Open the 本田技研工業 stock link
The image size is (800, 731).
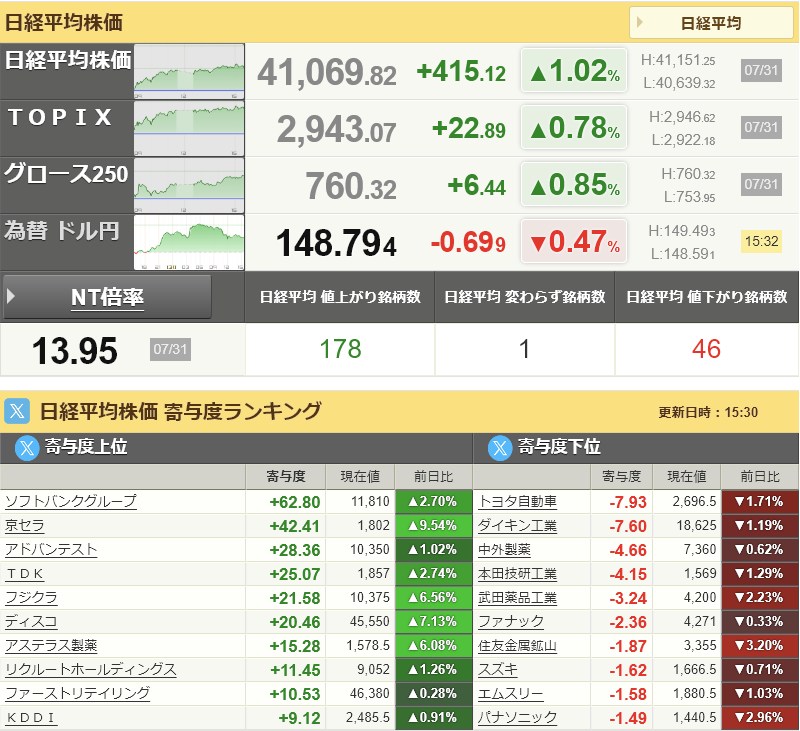[517, 573]
